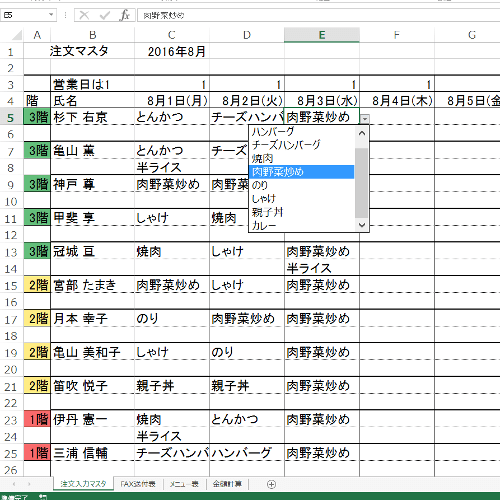Image resolution: width=500 pixels, height=500 pixels.
Task: Click the dropdown list scroll-down arrow
Action: coord(362,225)
